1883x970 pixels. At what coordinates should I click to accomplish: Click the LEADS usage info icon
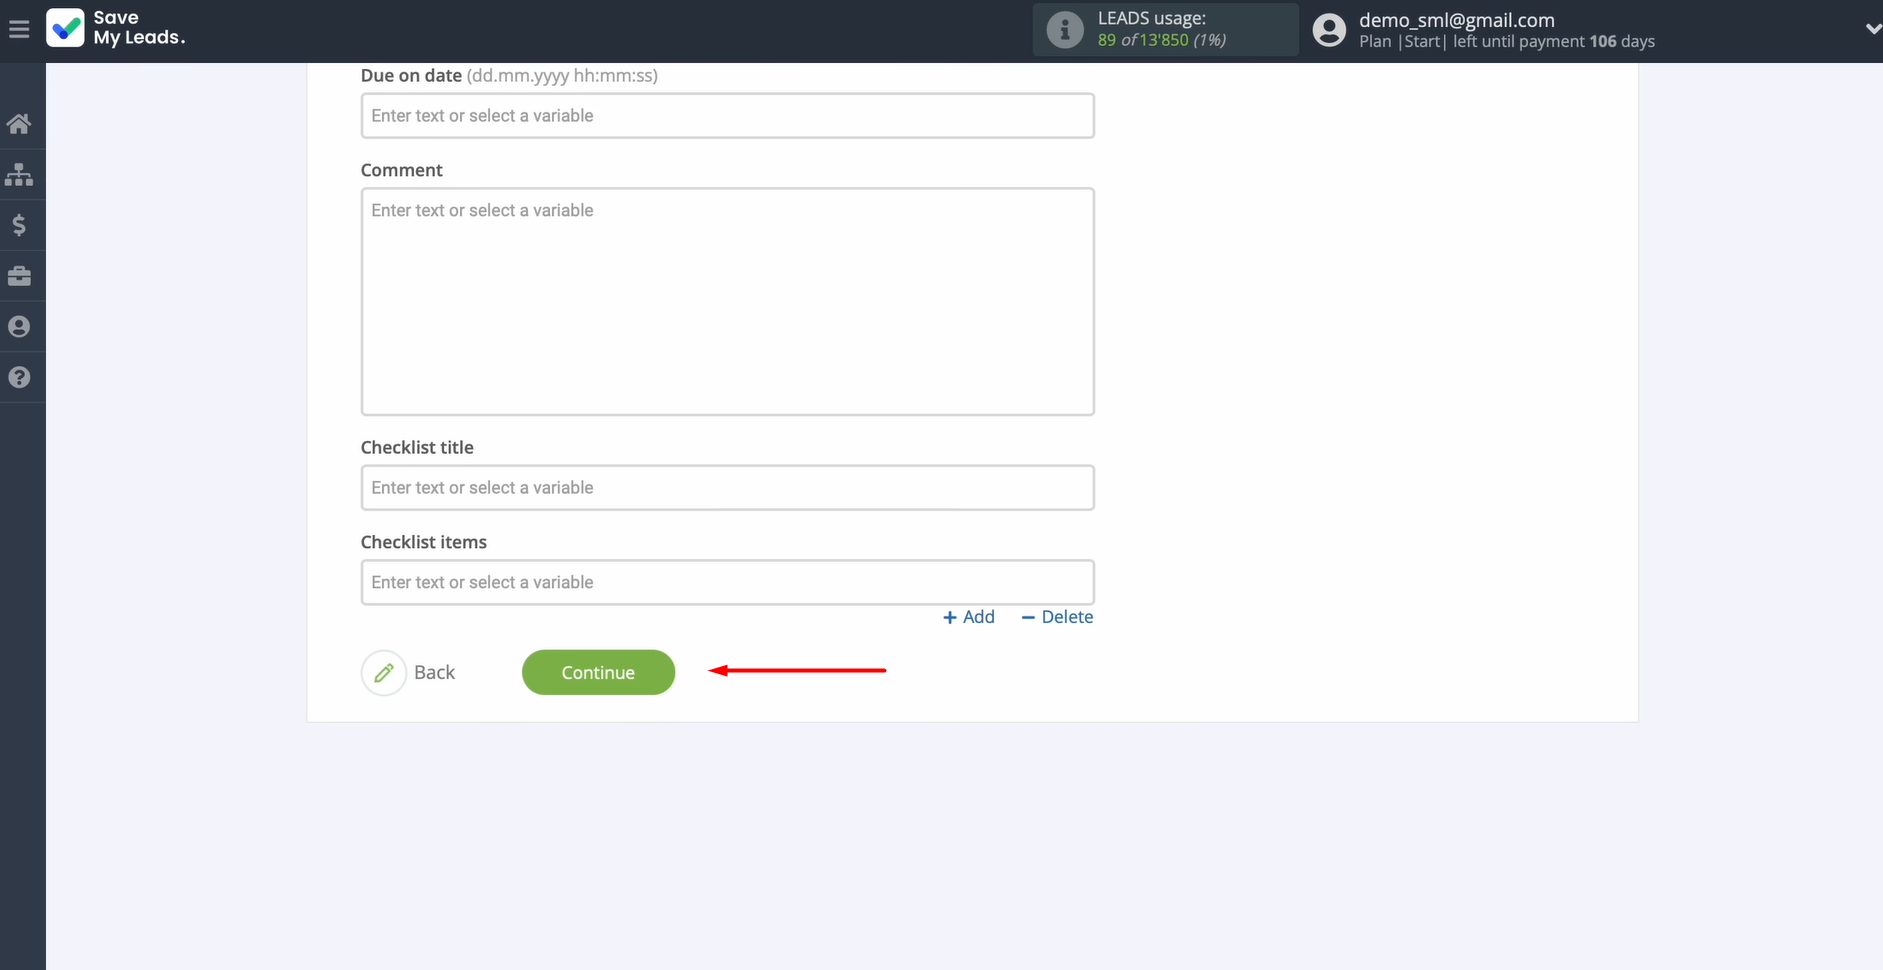point(1064,30)
